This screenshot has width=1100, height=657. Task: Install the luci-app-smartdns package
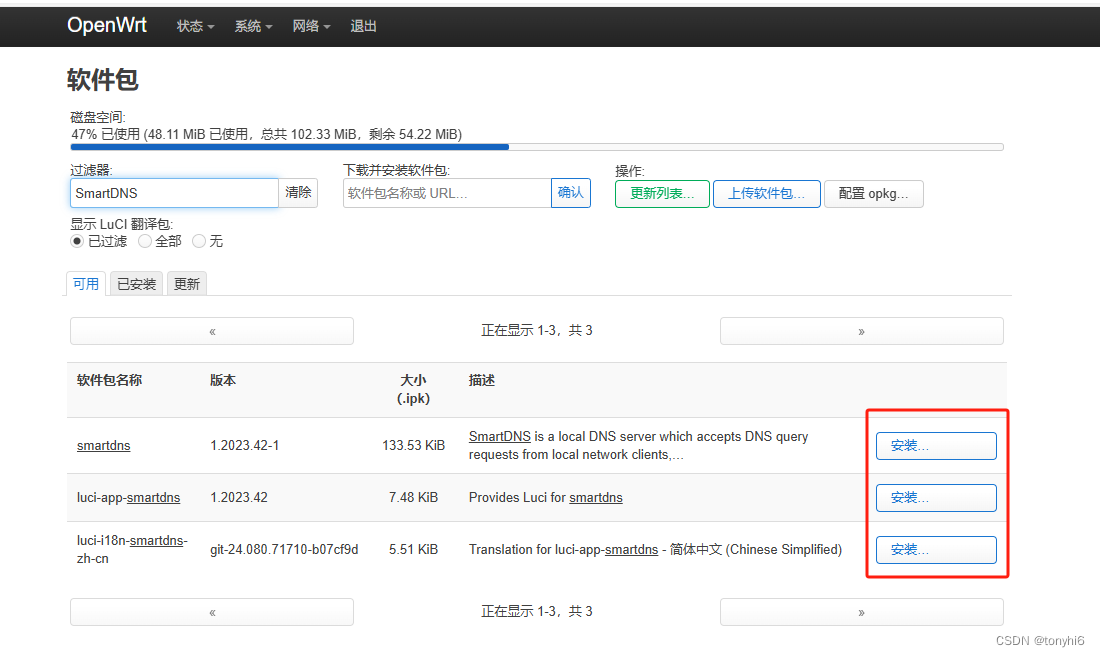(x=936, y=498)
